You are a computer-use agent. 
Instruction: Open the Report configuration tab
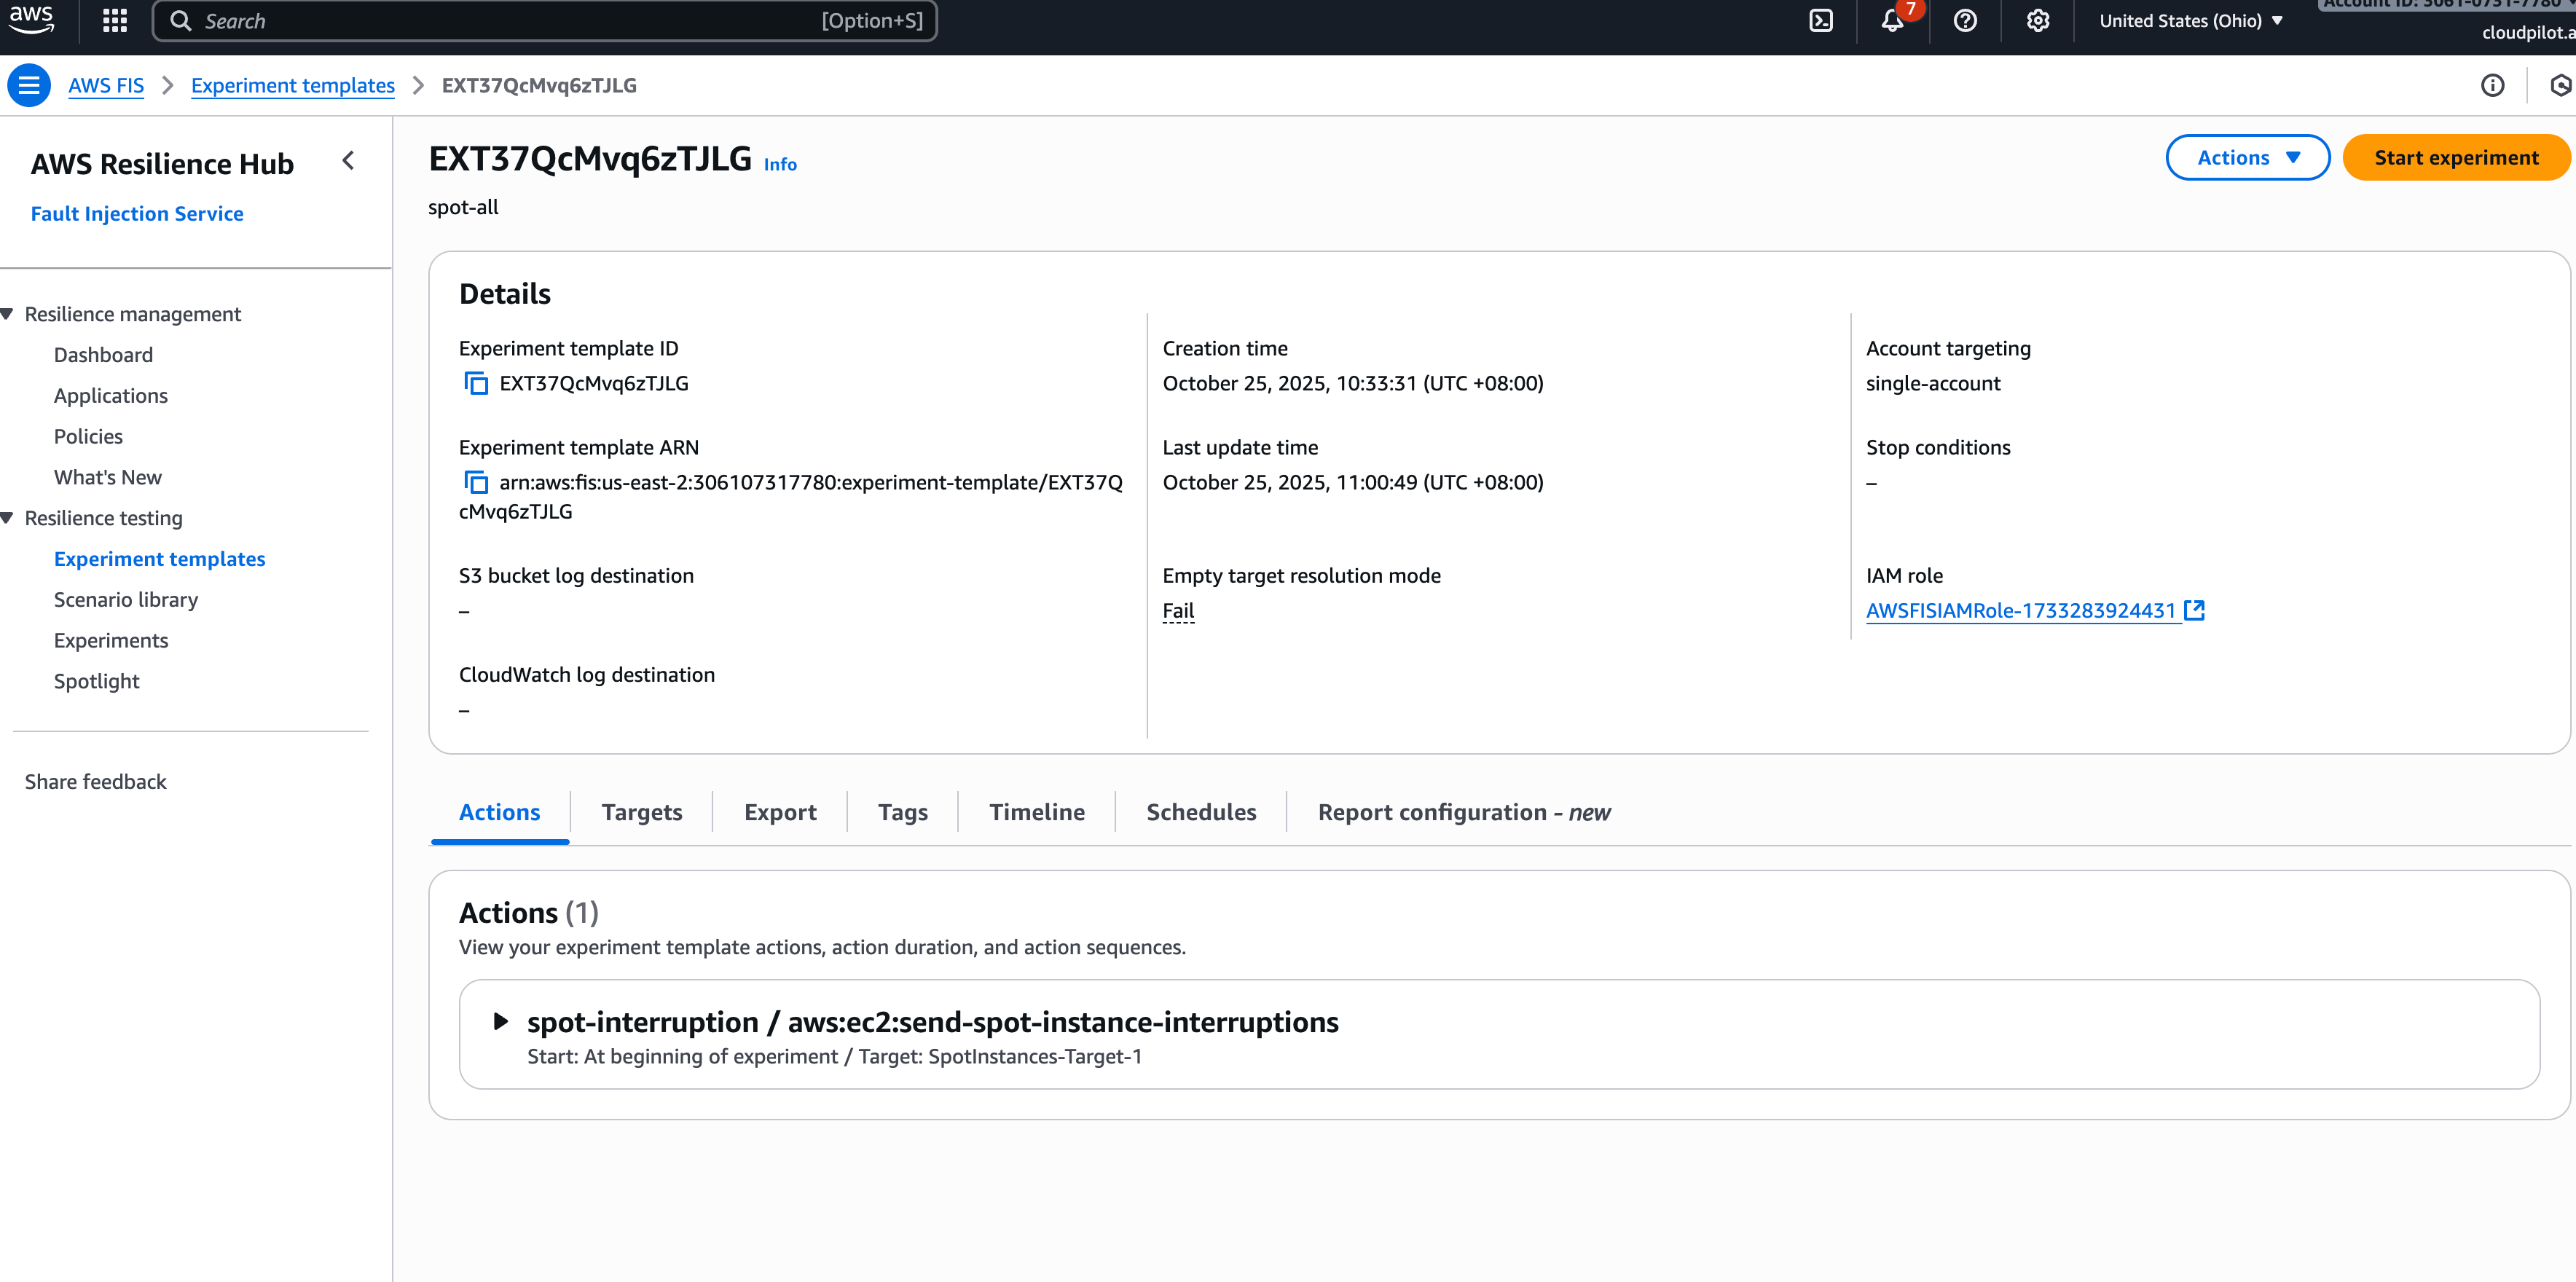click(x=1463, y=812)
